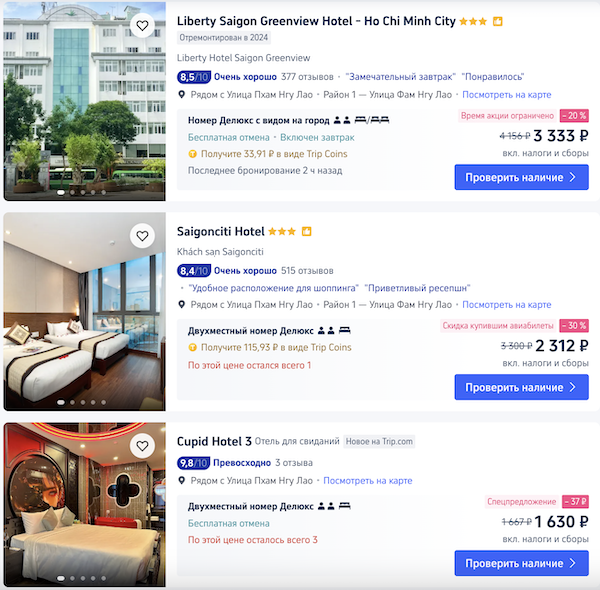Image resolution: width=600 pixels, height=590 pixels.
Task: Click the badge icon next to Saigonciti Hotel stars
Action: point(306,231)
